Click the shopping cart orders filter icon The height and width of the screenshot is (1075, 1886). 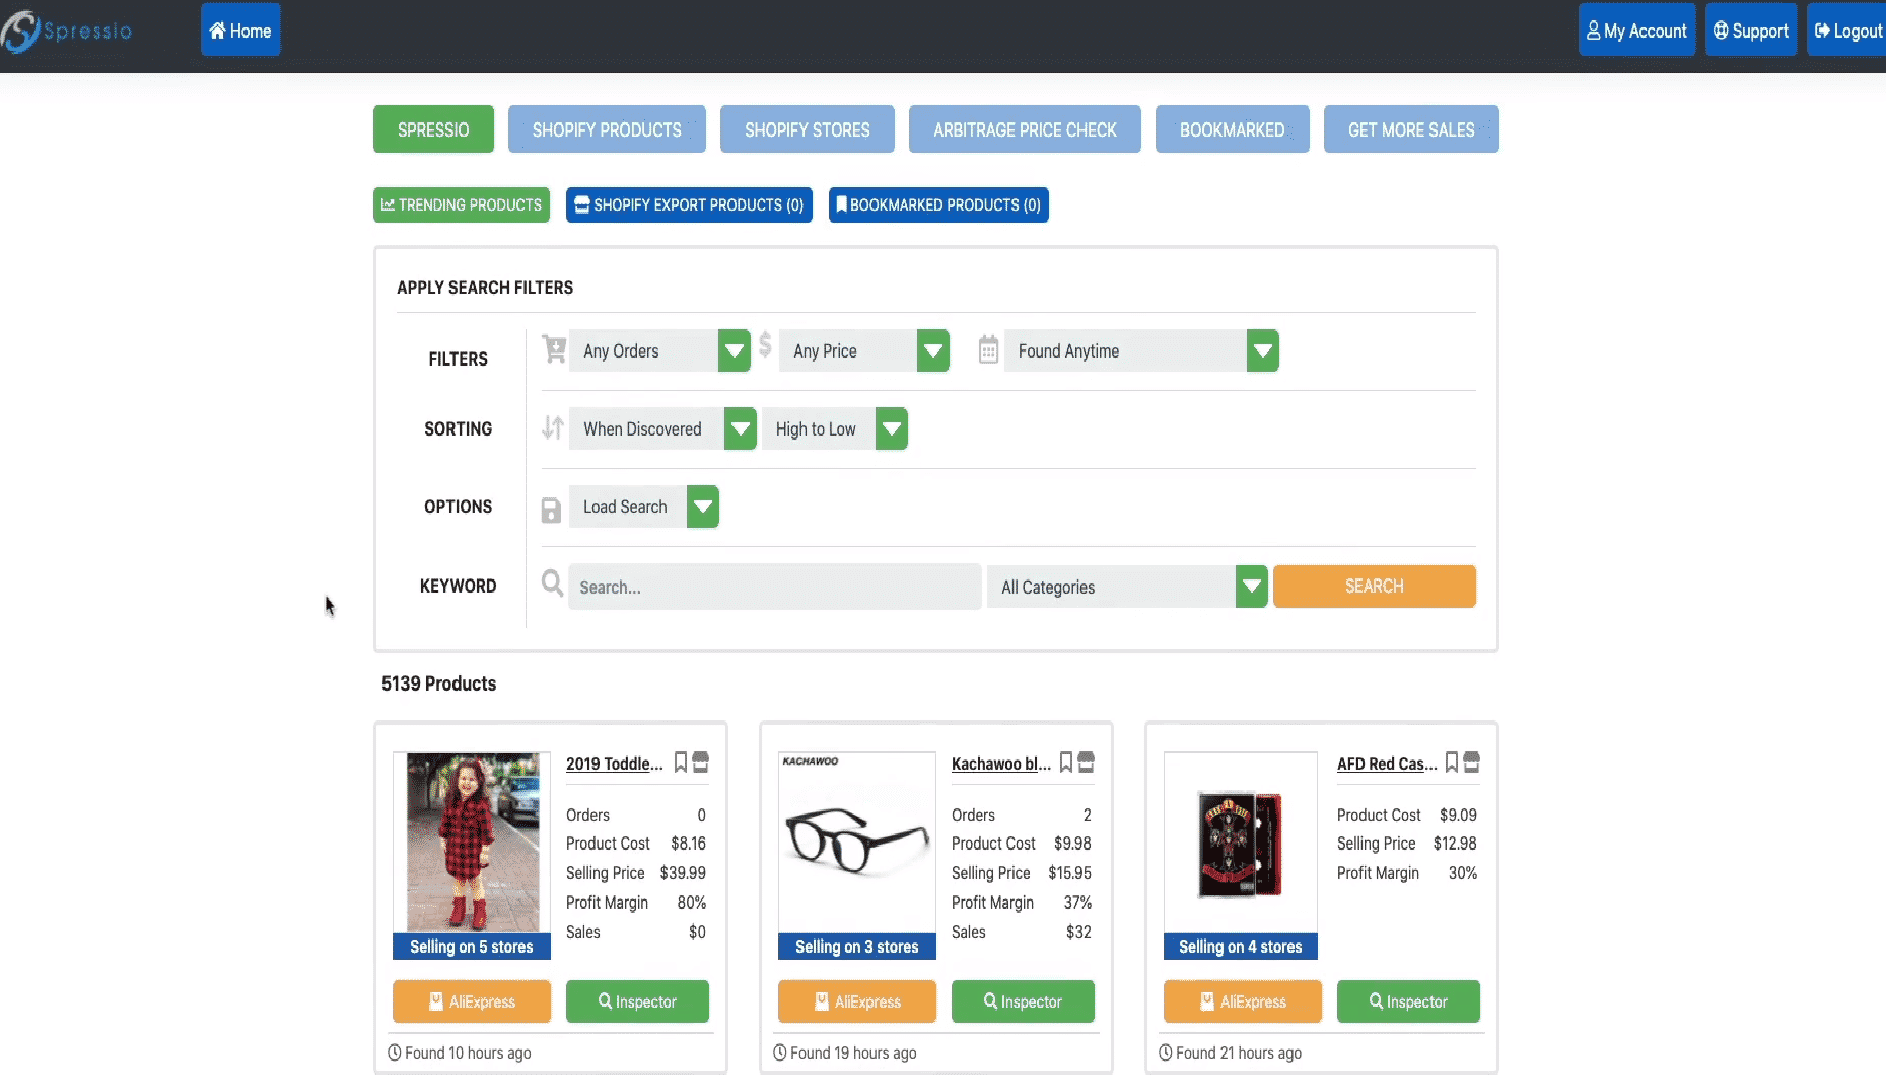(x=553, y=349)
